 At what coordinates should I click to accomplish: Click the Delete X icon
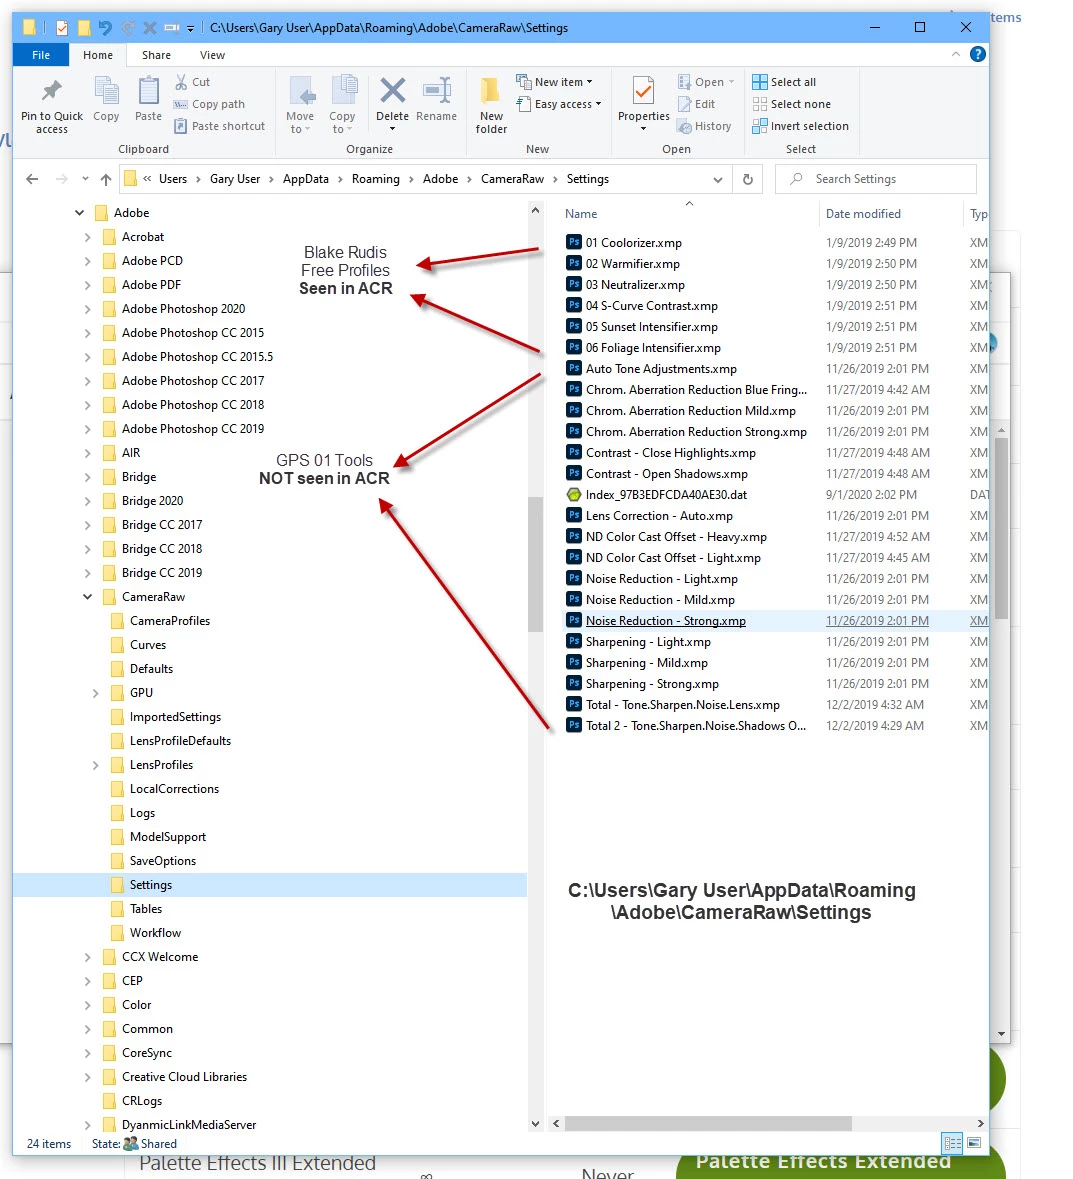tap(393, 91)
